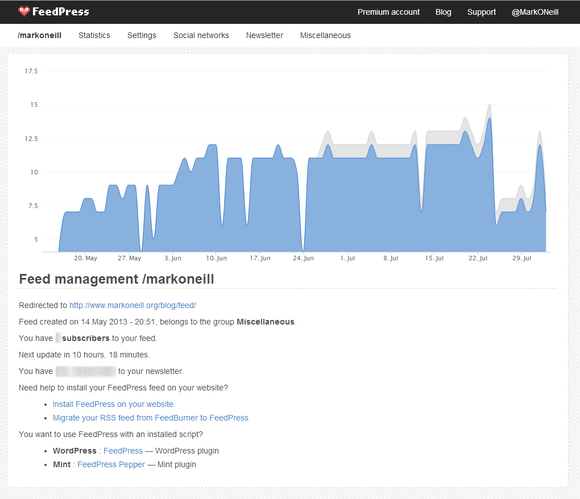This screenshot has width=580, height=499.
Task: Open the Premium account page
Action: 388,12
